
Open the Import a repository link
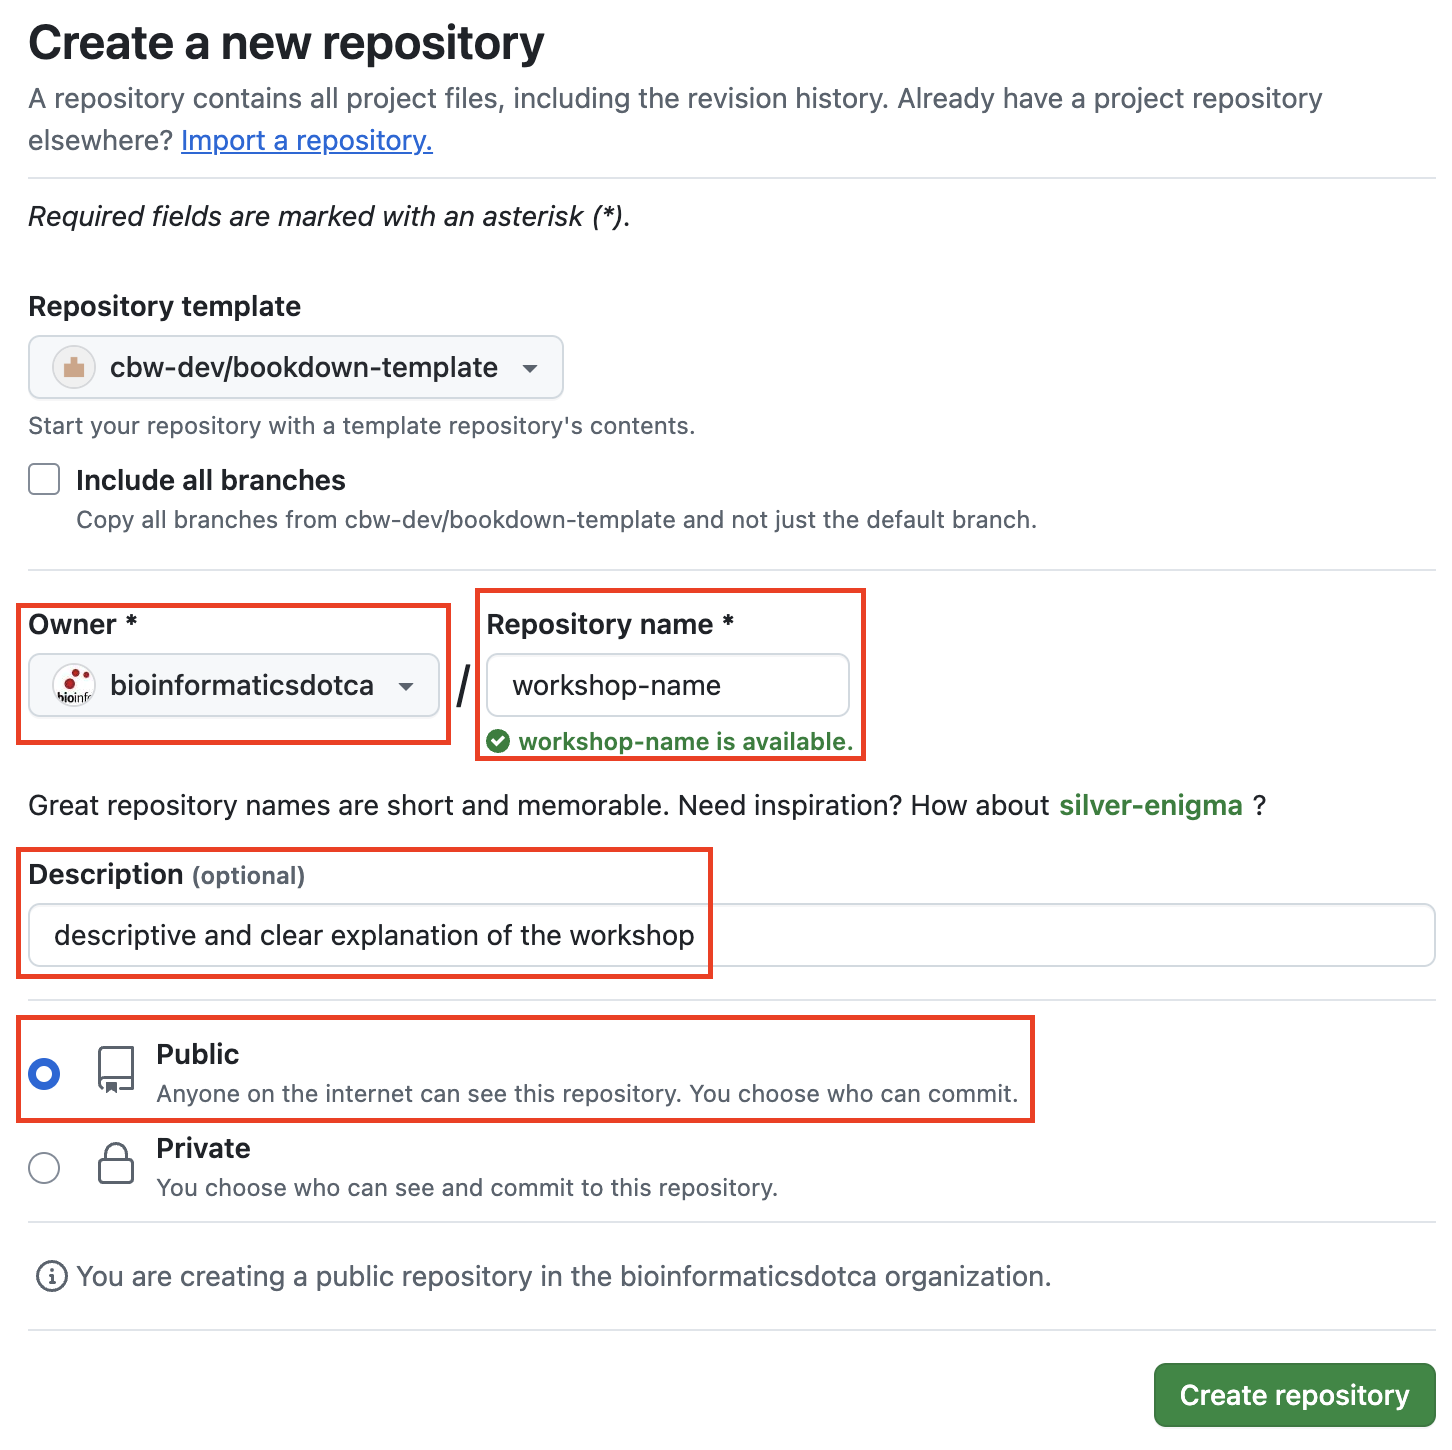[x=306, y=140]
